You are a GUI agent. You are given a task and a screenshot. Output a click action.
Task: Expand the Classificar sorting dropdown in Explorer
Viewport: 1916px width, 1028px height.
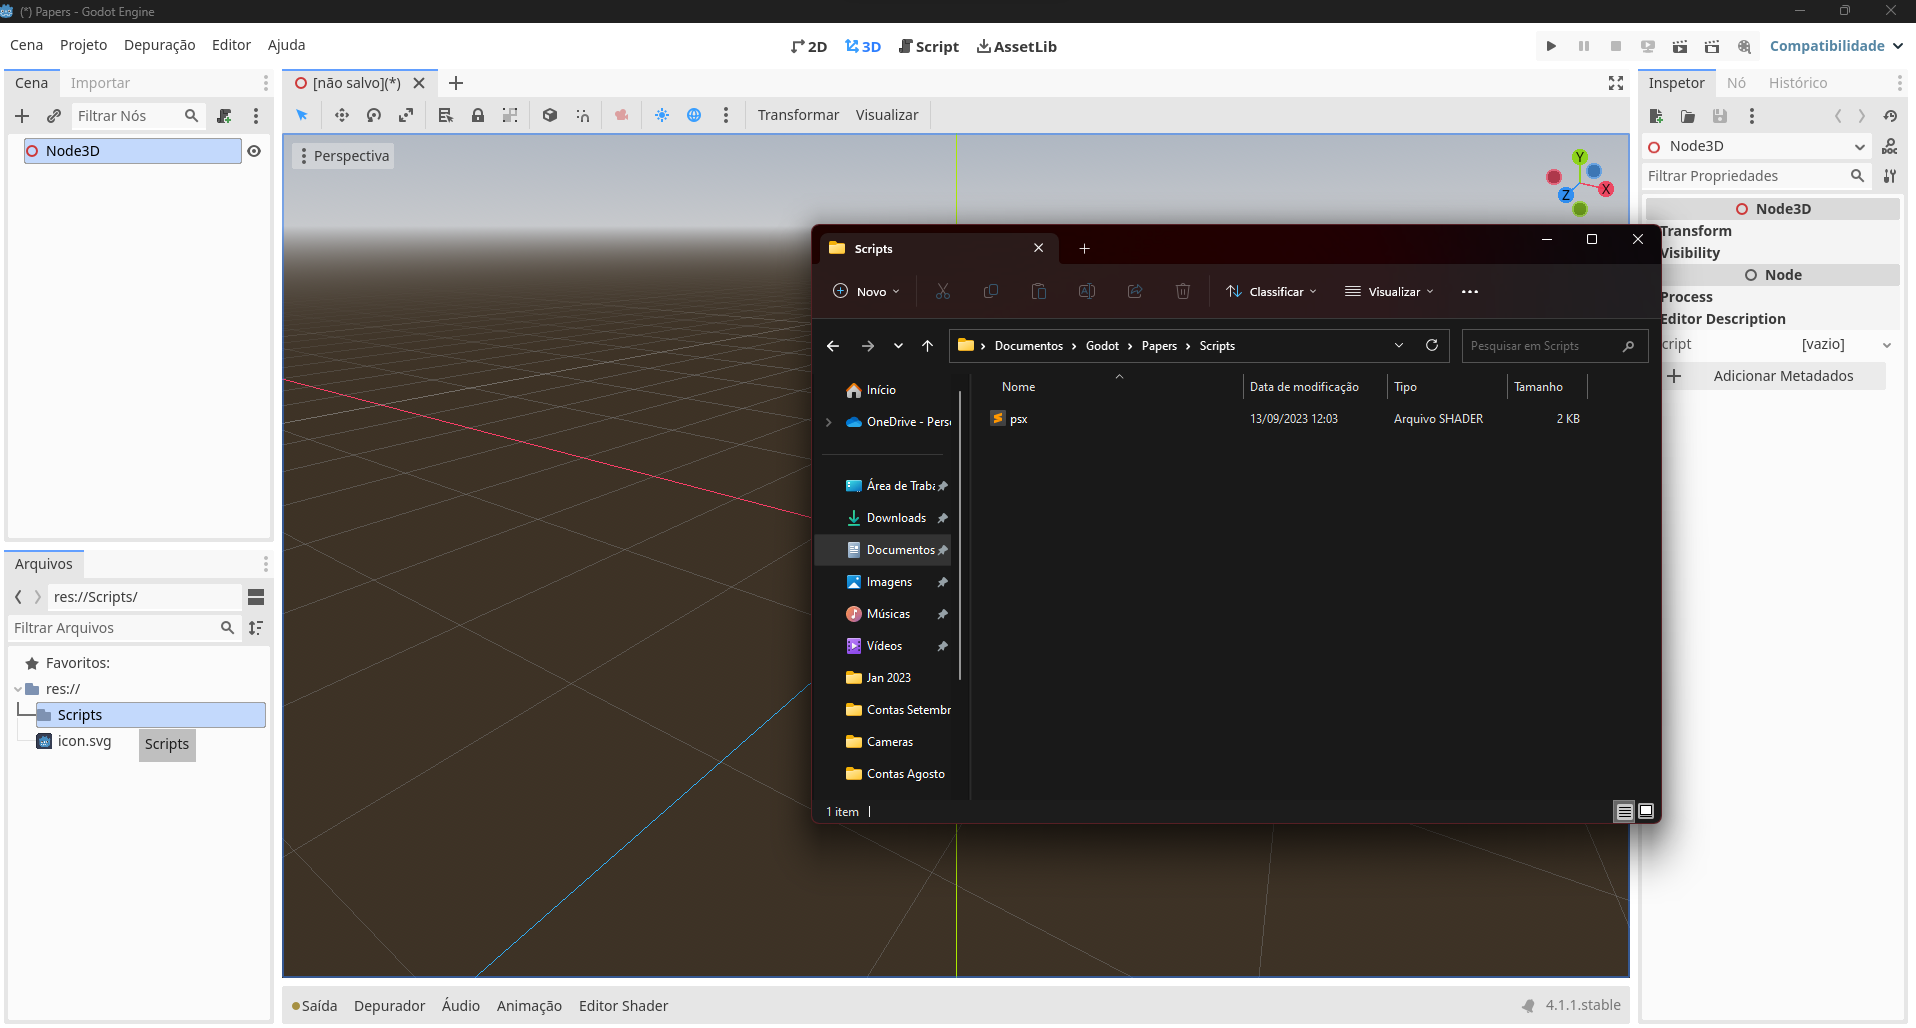1271,291
